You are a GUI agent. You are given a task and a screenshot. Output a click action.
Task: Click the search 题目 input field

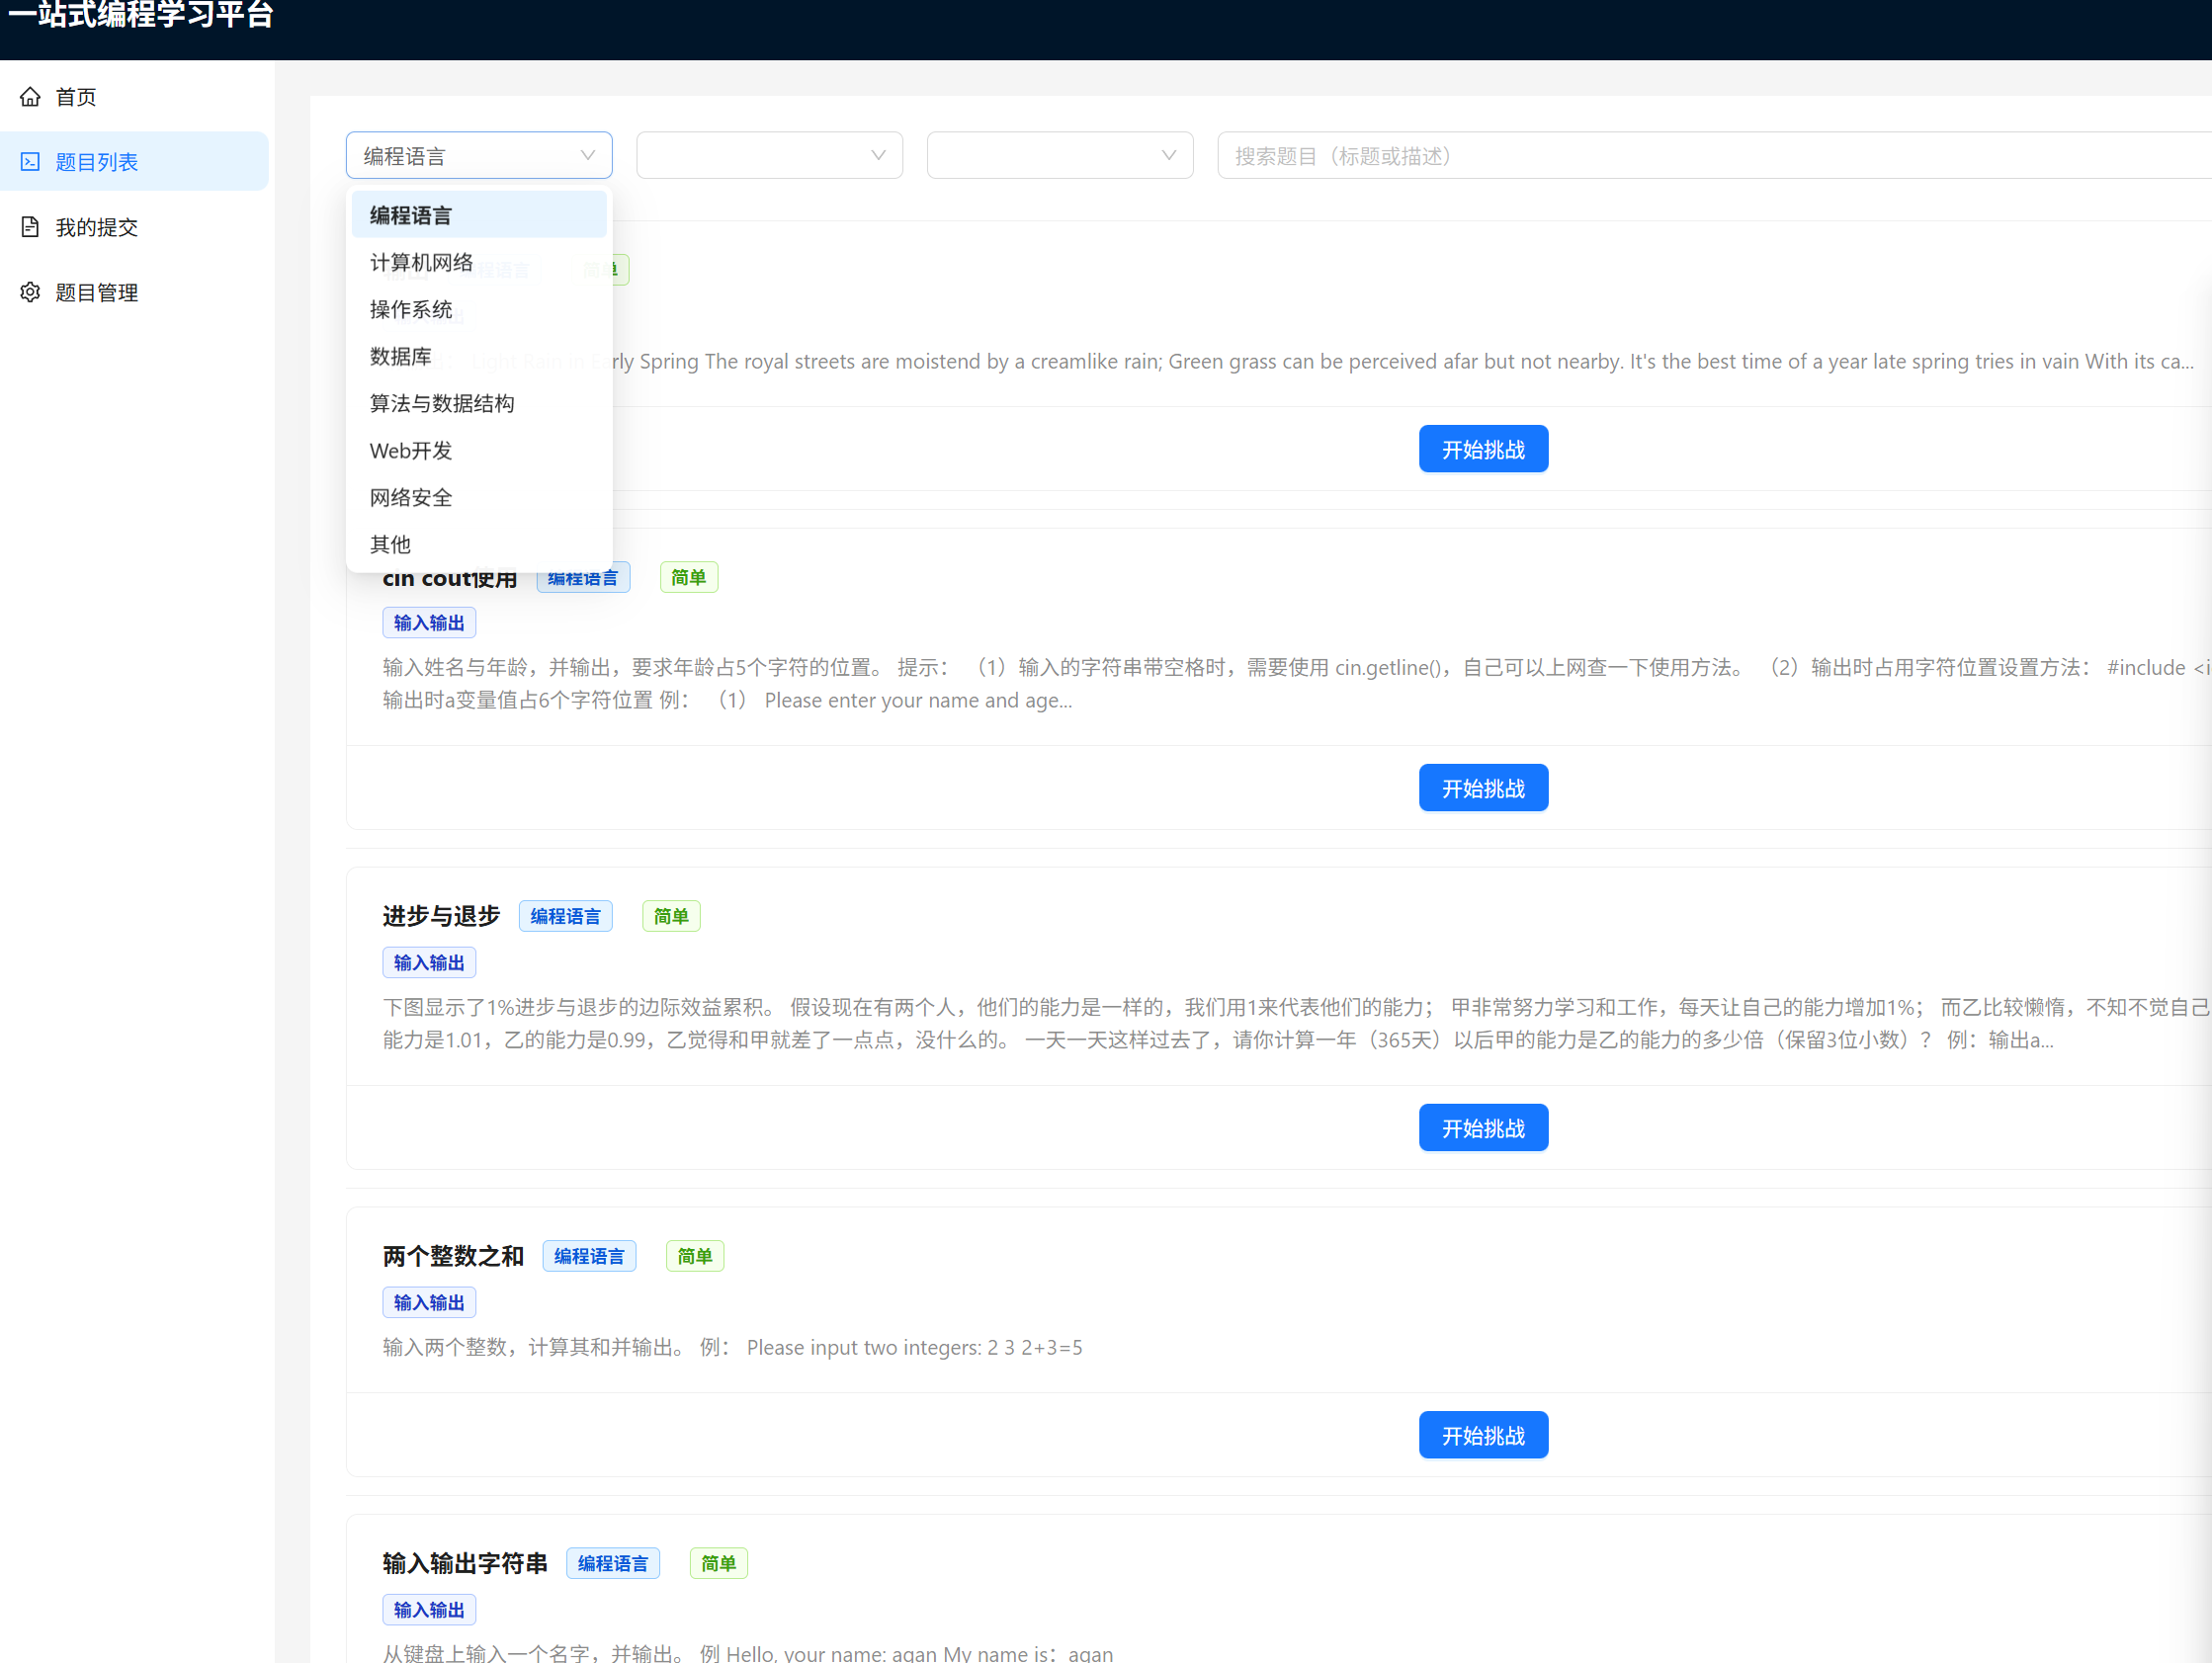(x=1700, y=156)
